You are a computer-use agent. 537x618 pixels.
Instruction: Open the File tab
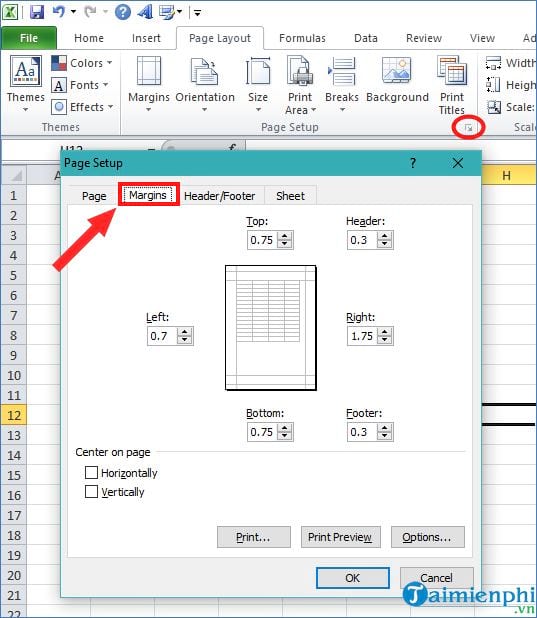[29, 38]
